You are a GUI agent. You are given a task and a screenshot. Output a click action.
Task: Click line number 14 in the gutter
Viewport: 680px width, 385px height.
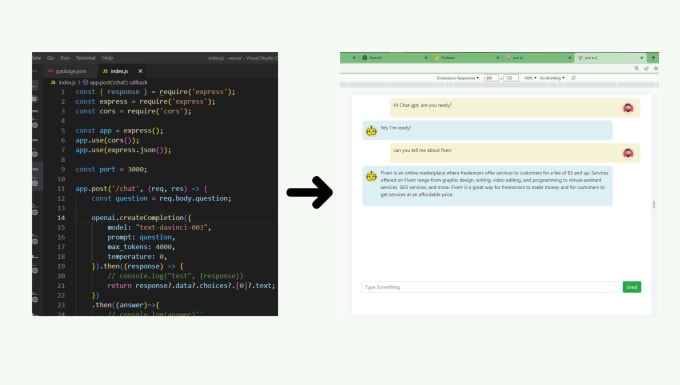tap(61, 218)
